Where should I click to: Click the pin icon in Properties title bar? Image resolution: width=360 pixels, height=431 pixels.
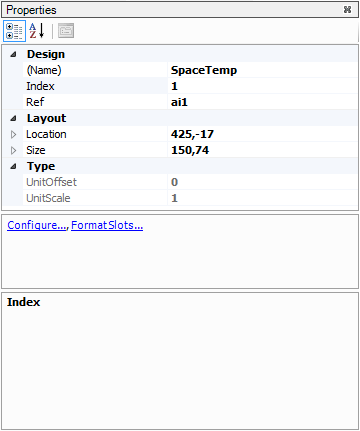347,10
